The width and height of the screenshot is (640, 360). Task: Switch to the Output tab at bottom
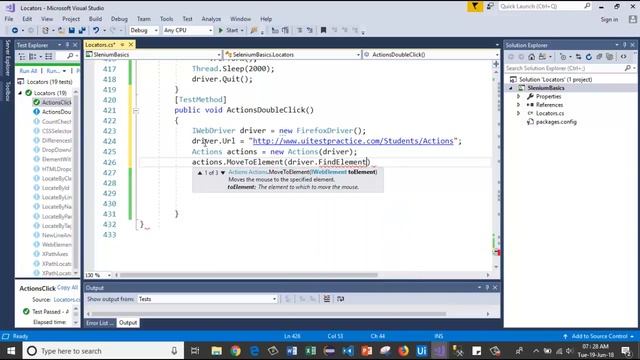tap(128, 323)
